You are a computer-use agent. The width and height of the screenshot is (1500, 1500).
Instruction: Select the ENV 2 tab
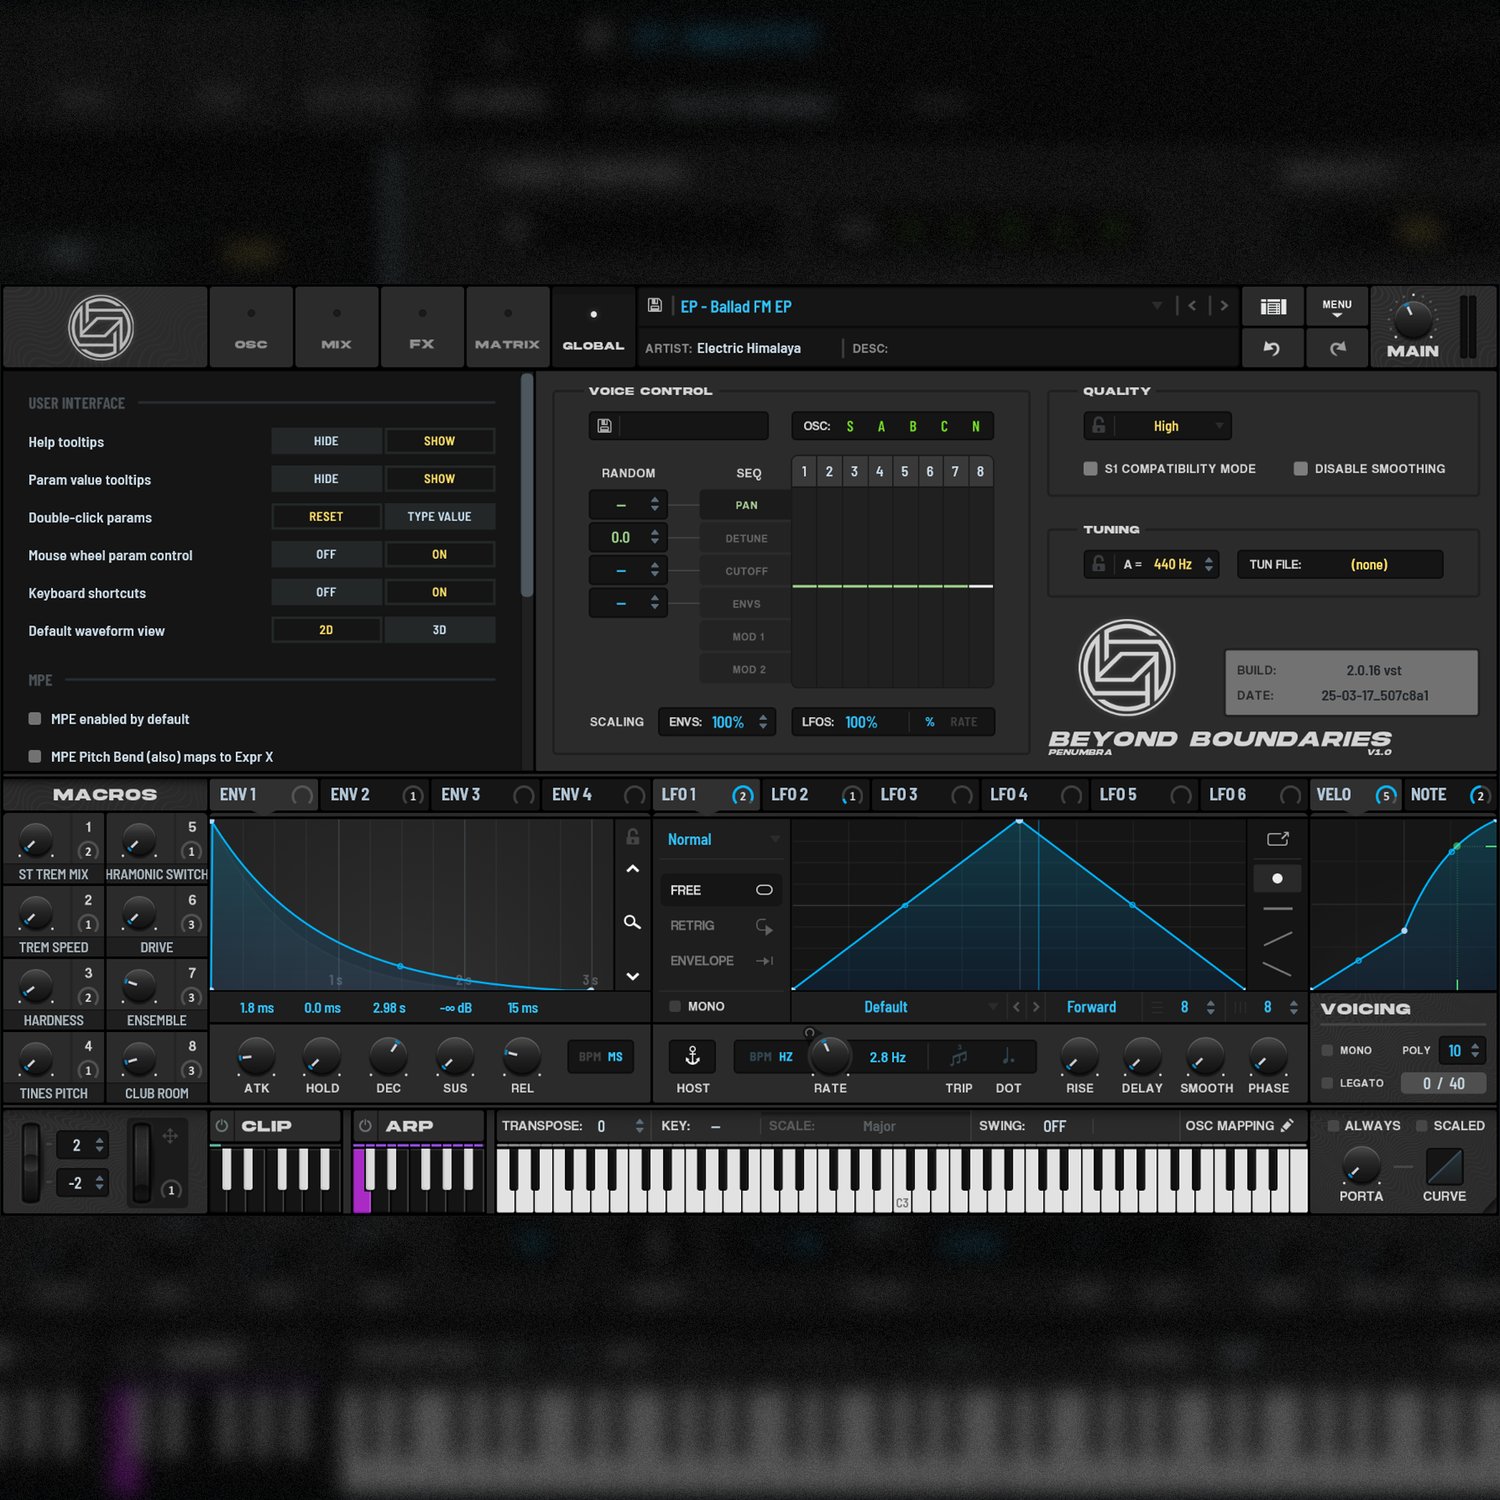(x=375, y=794)
